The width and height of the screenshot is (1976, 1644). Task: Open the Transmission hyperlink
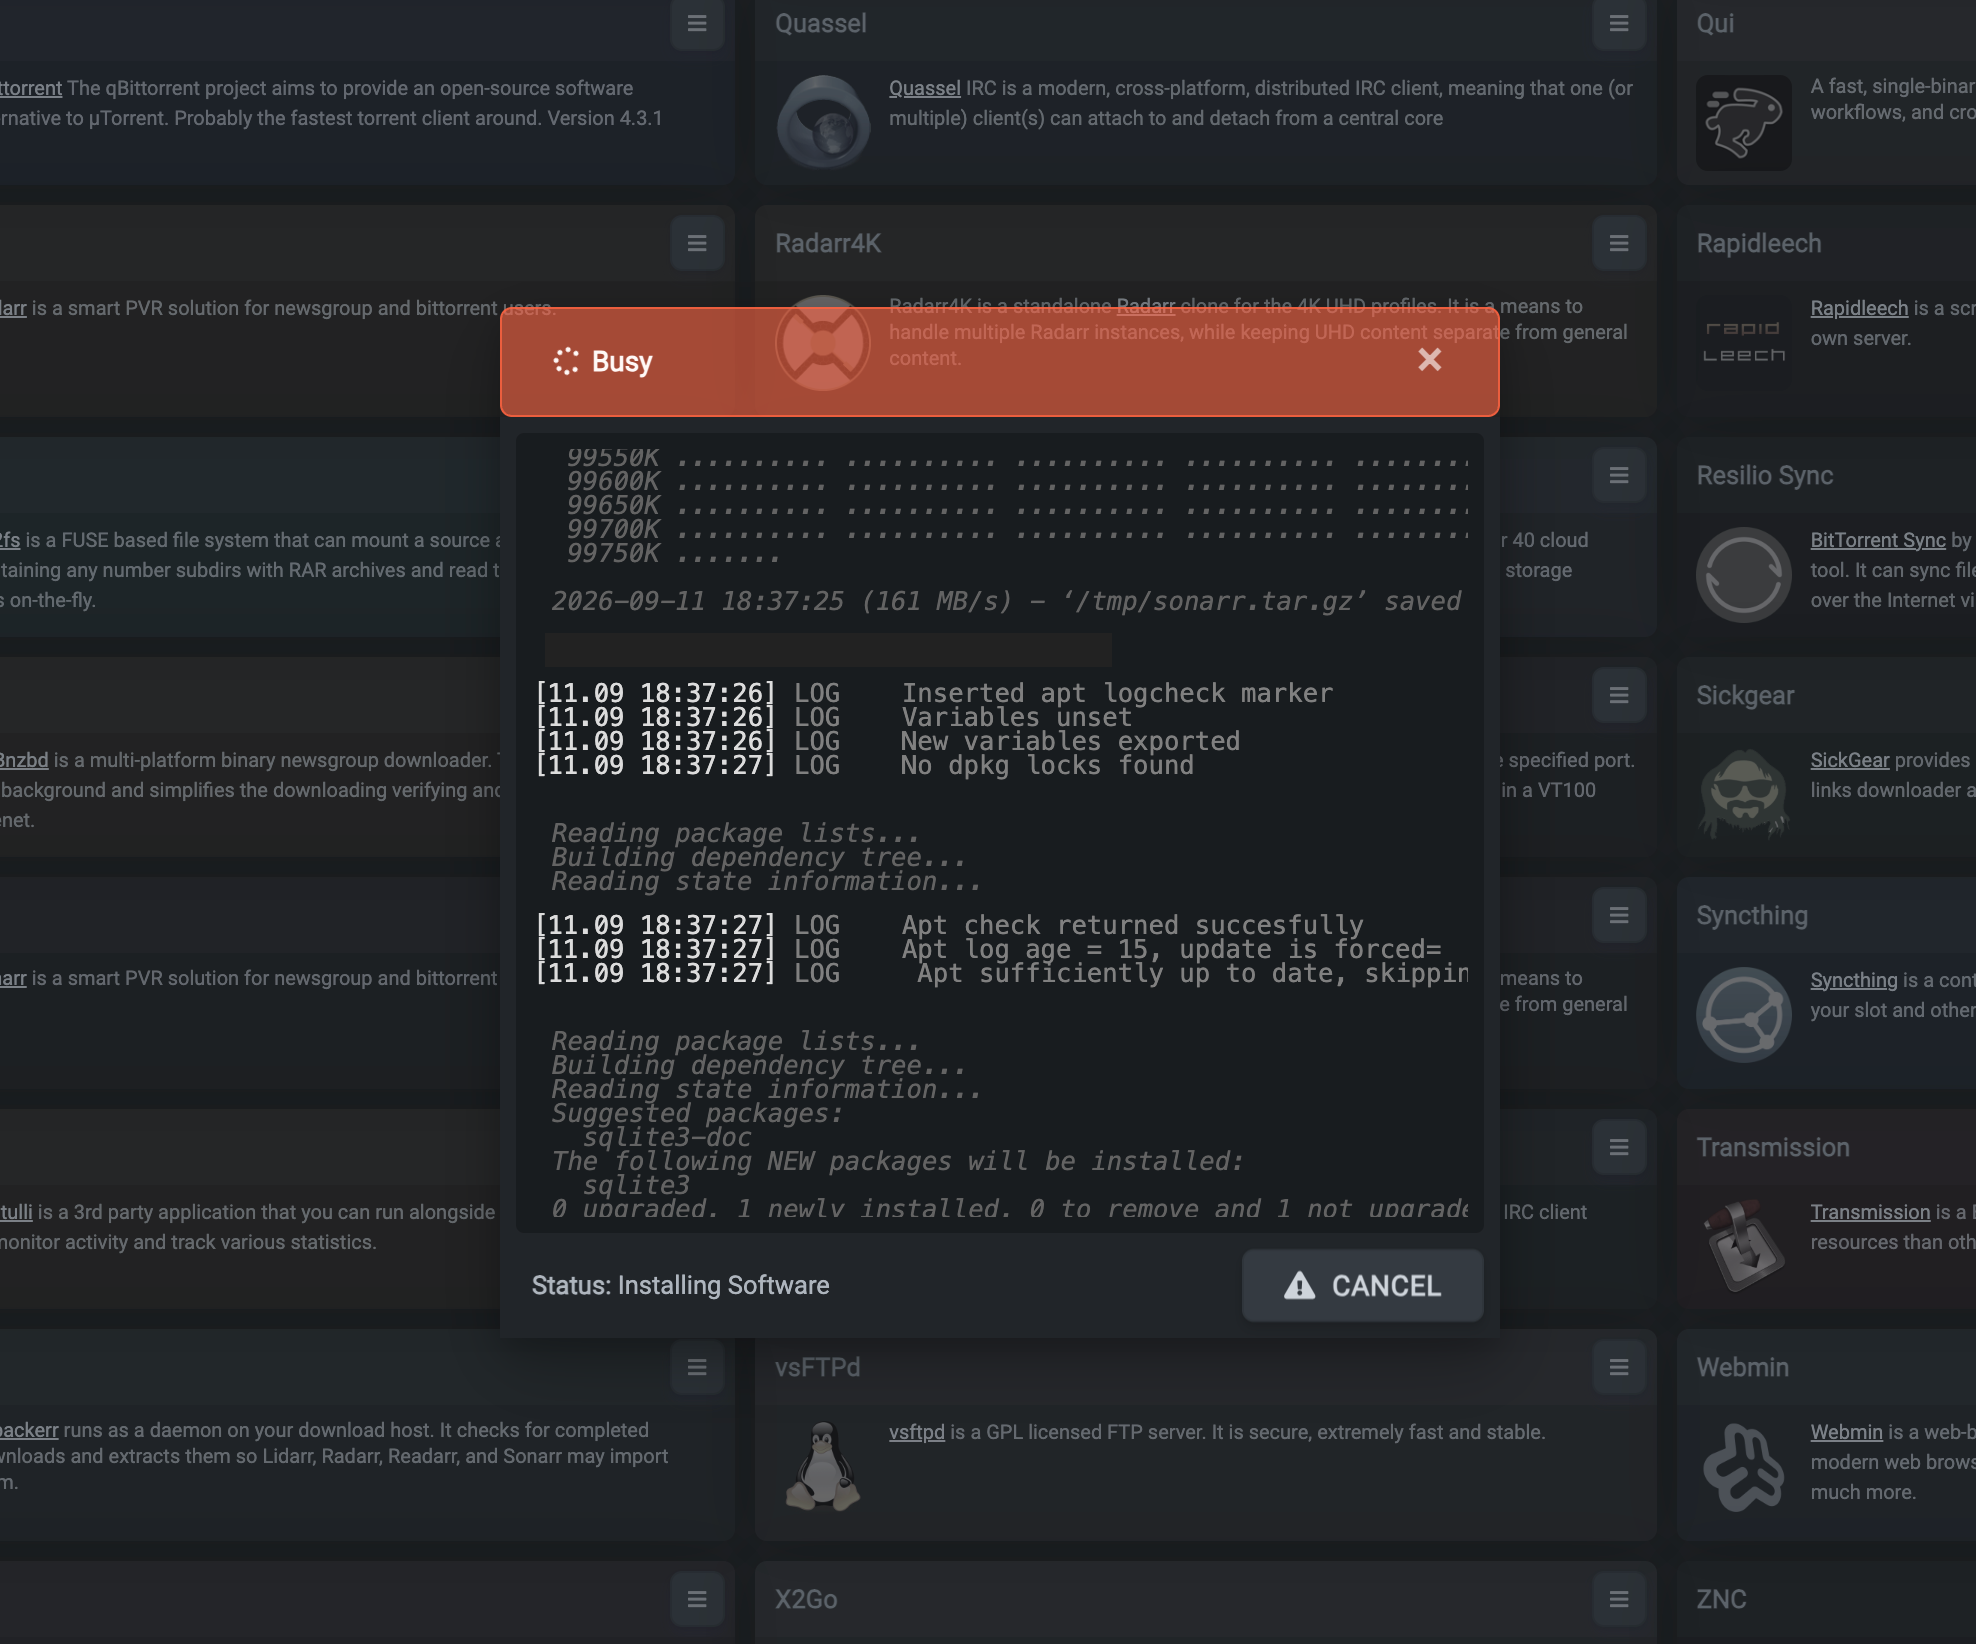point(1870,1212)
